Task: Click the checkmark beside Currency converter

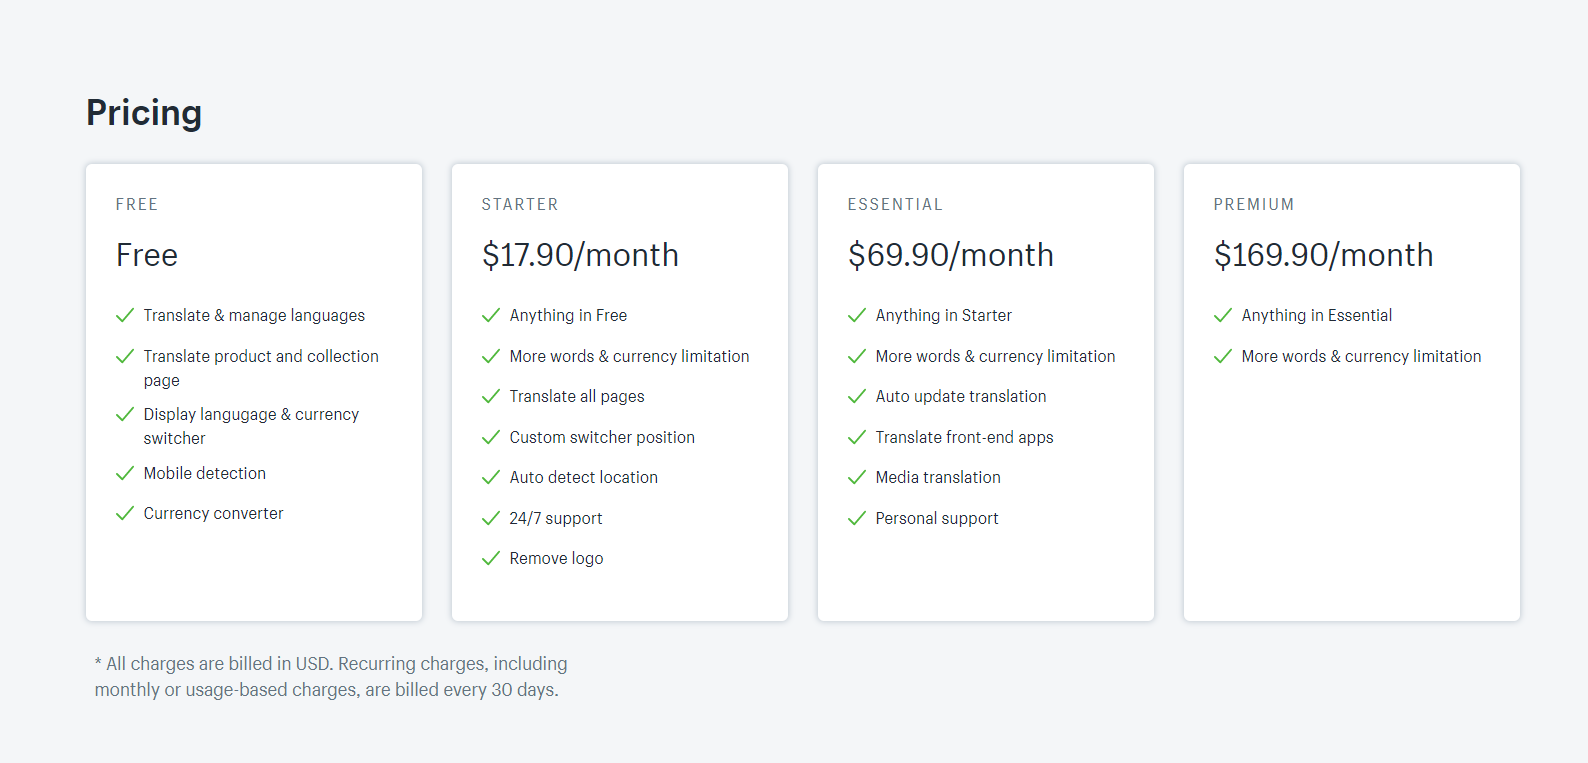Action: tap(125, 513)
